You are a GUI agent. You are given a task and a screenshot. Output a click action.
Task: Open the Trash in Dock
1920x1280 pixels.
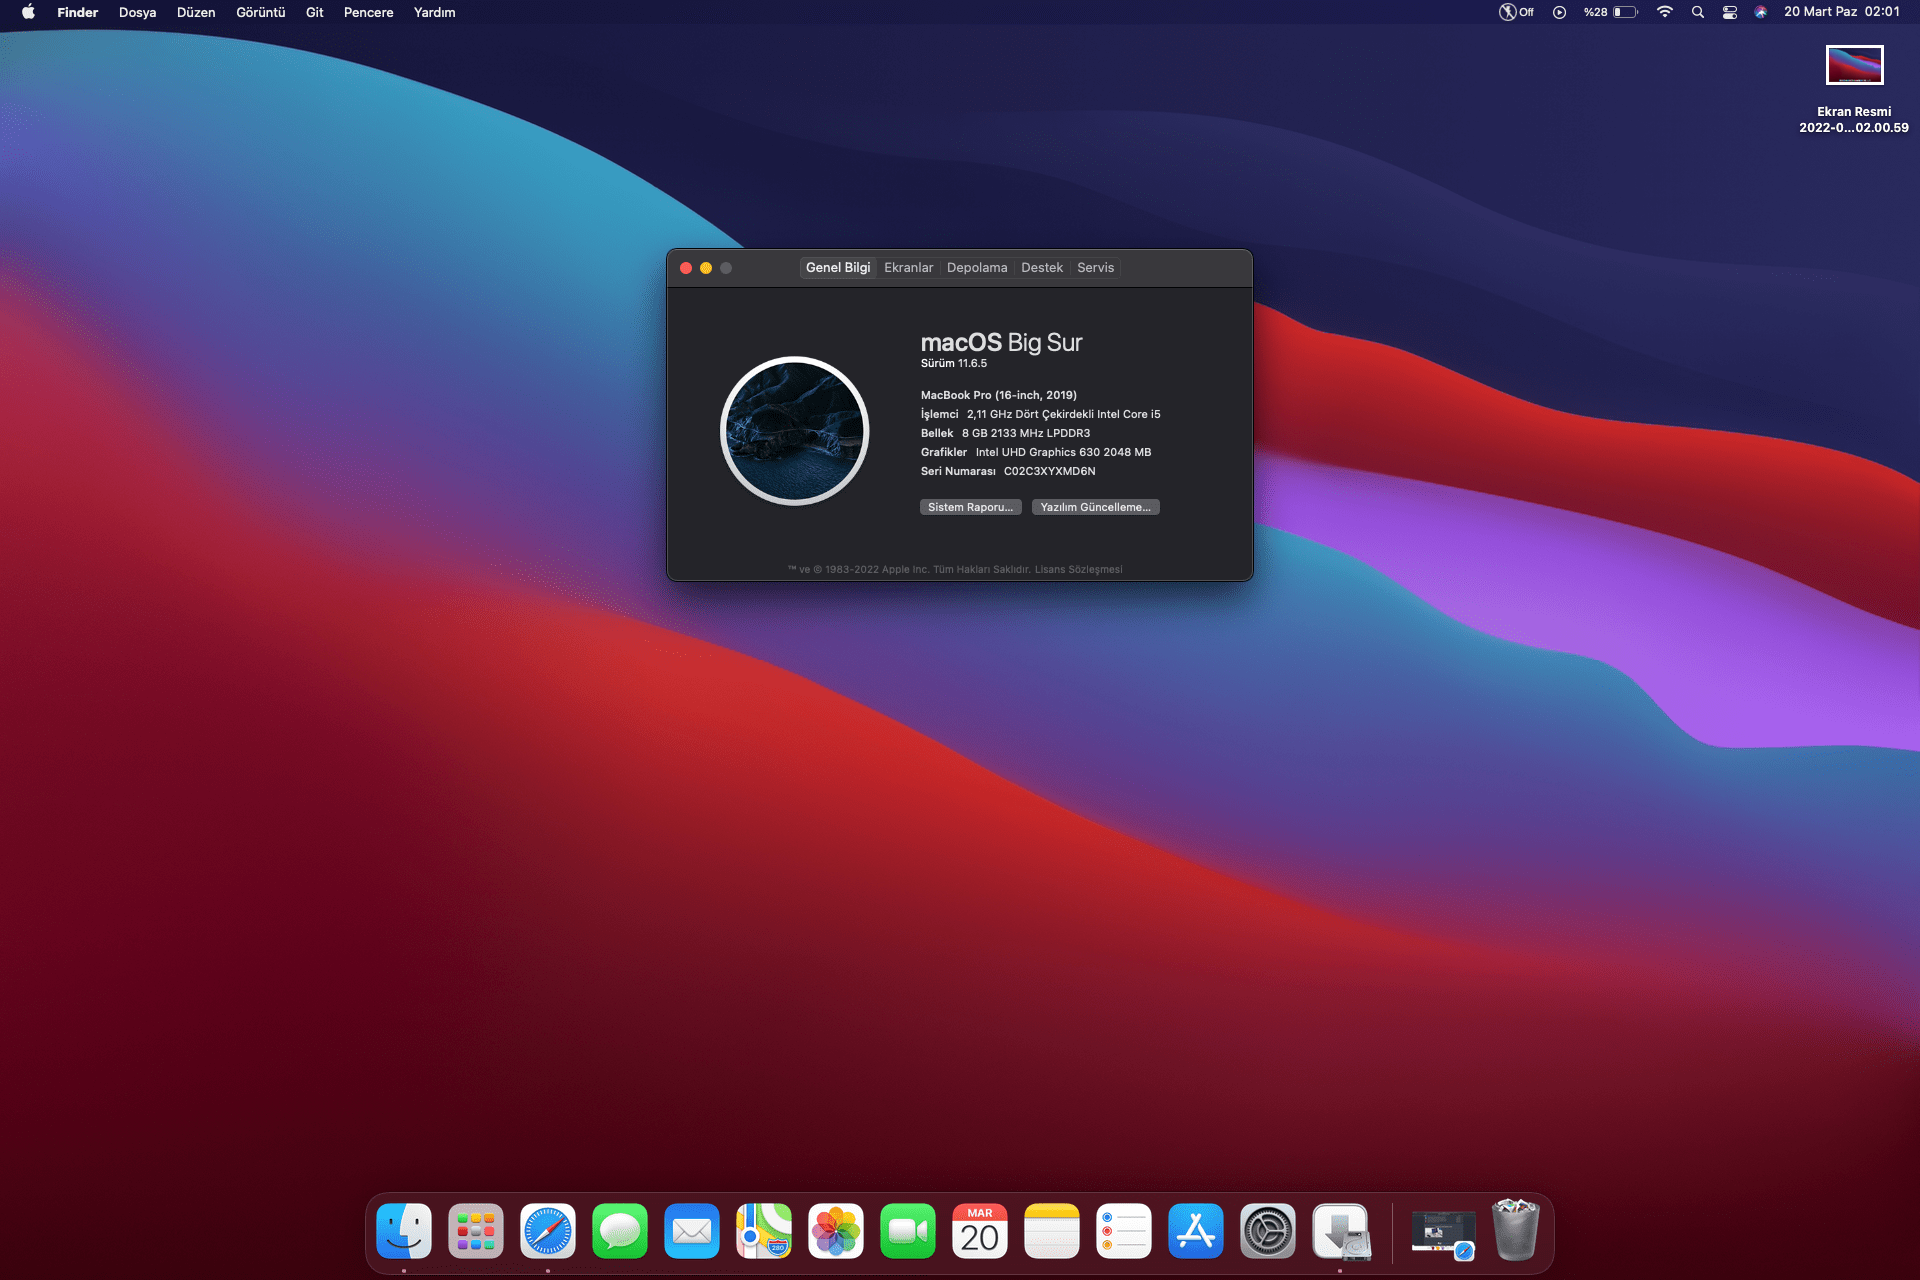(x=1515, y=1231)
